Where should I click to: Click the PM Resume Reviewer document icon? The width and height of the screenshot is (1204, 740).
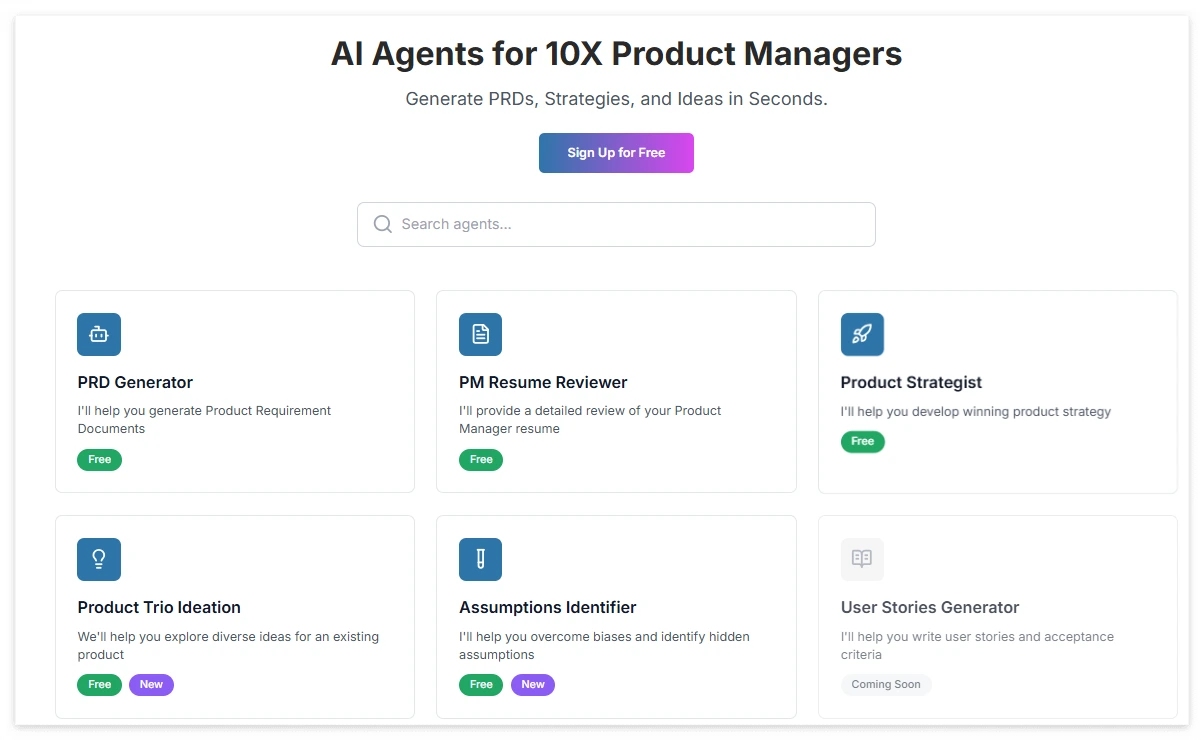[x=480, y=334]
